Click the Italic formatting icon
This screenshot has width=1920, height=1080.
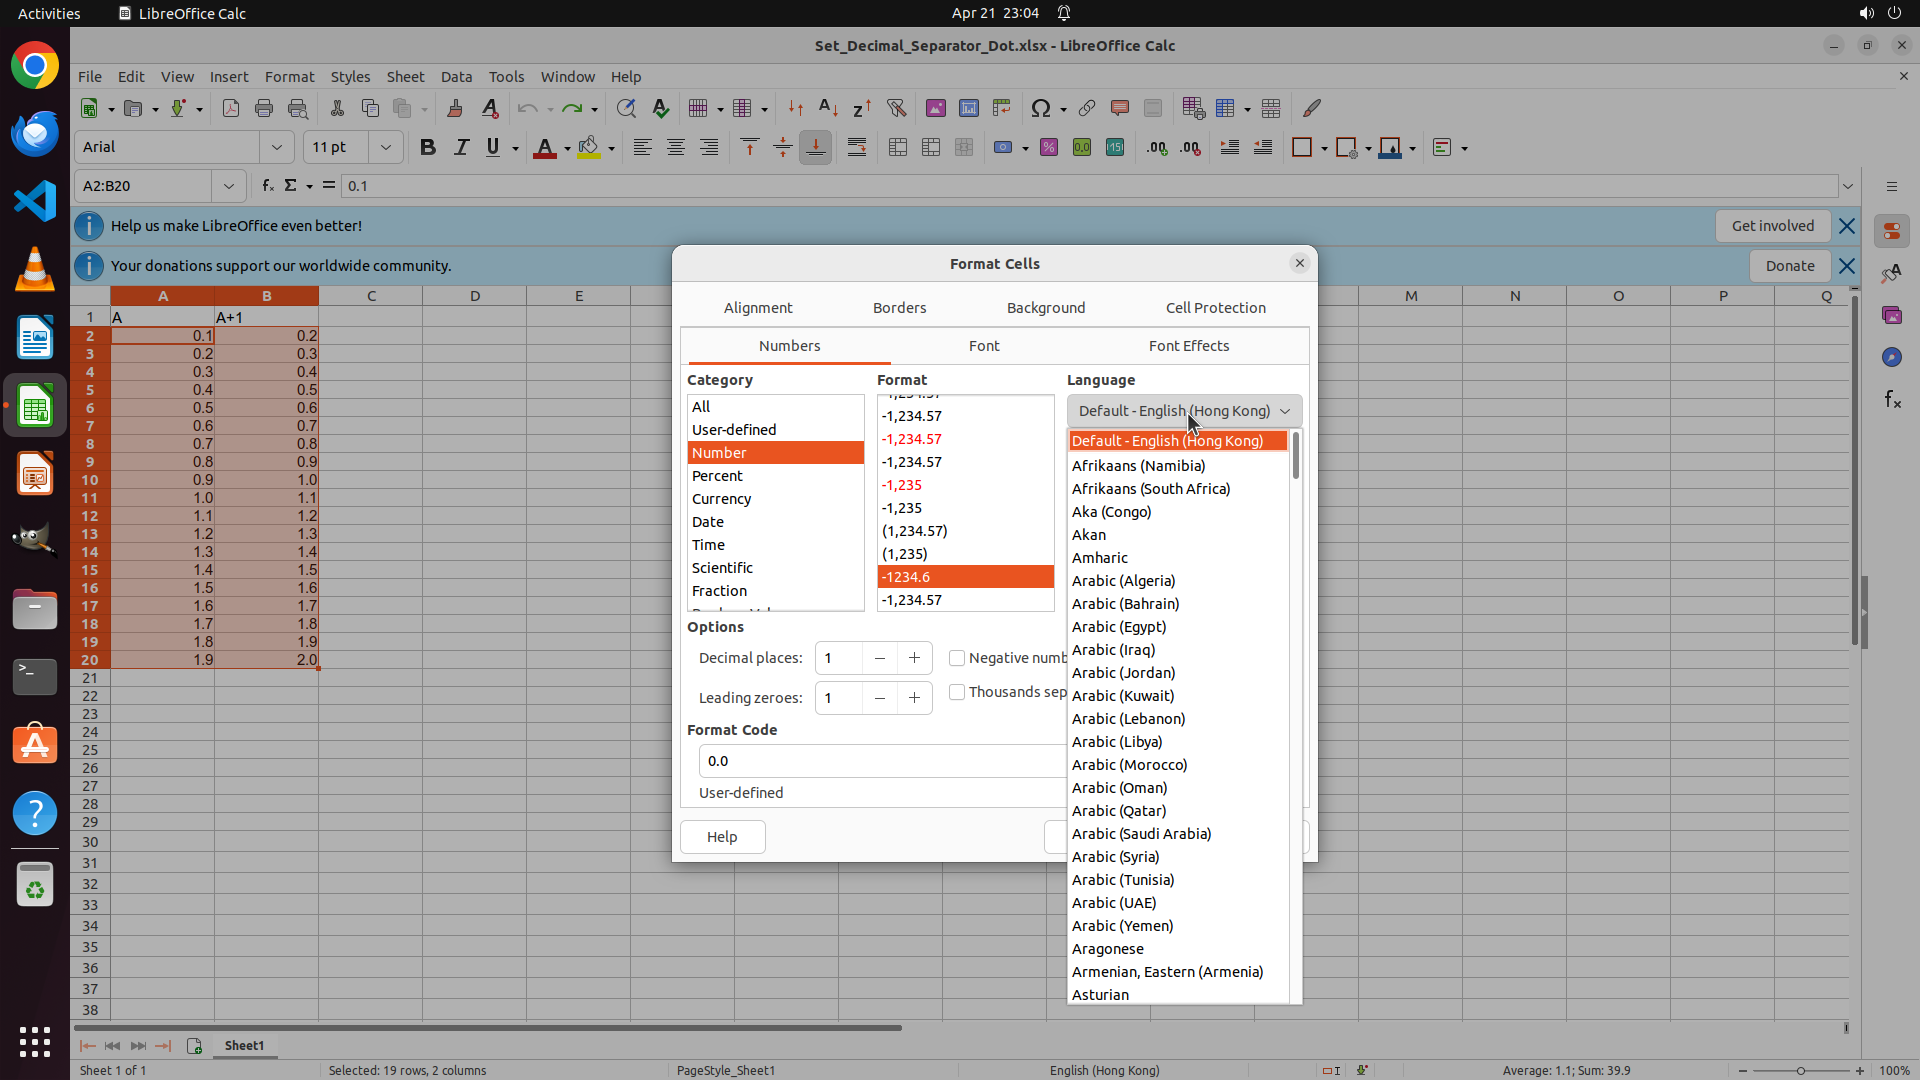point(461,148)
